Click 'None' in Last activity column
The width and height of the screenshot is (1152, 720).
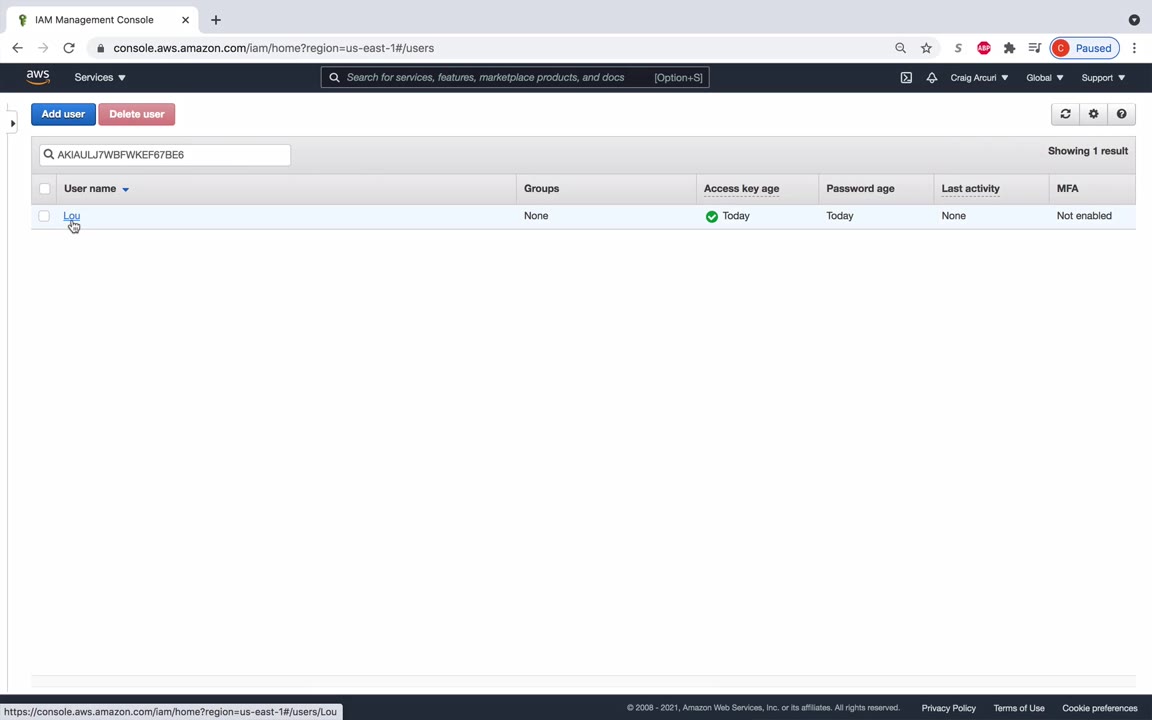[x=954, y=216]
